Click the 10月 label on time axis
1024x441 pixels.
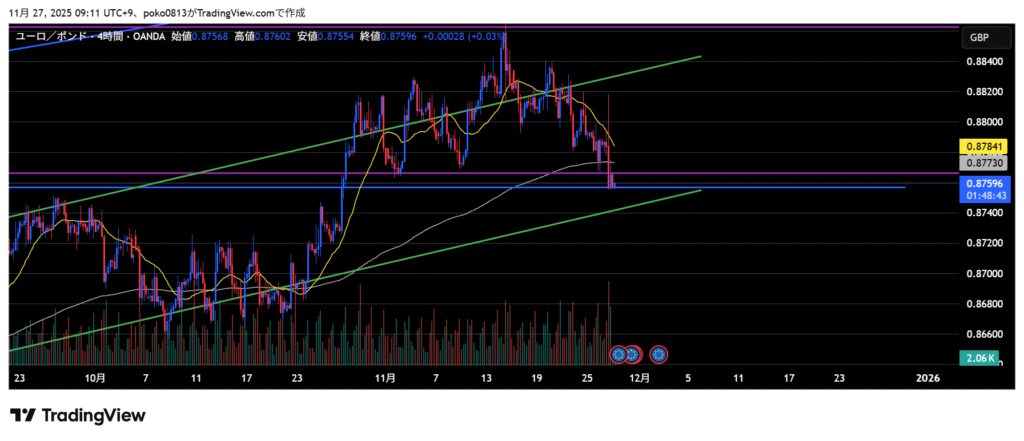click(97, 378)
